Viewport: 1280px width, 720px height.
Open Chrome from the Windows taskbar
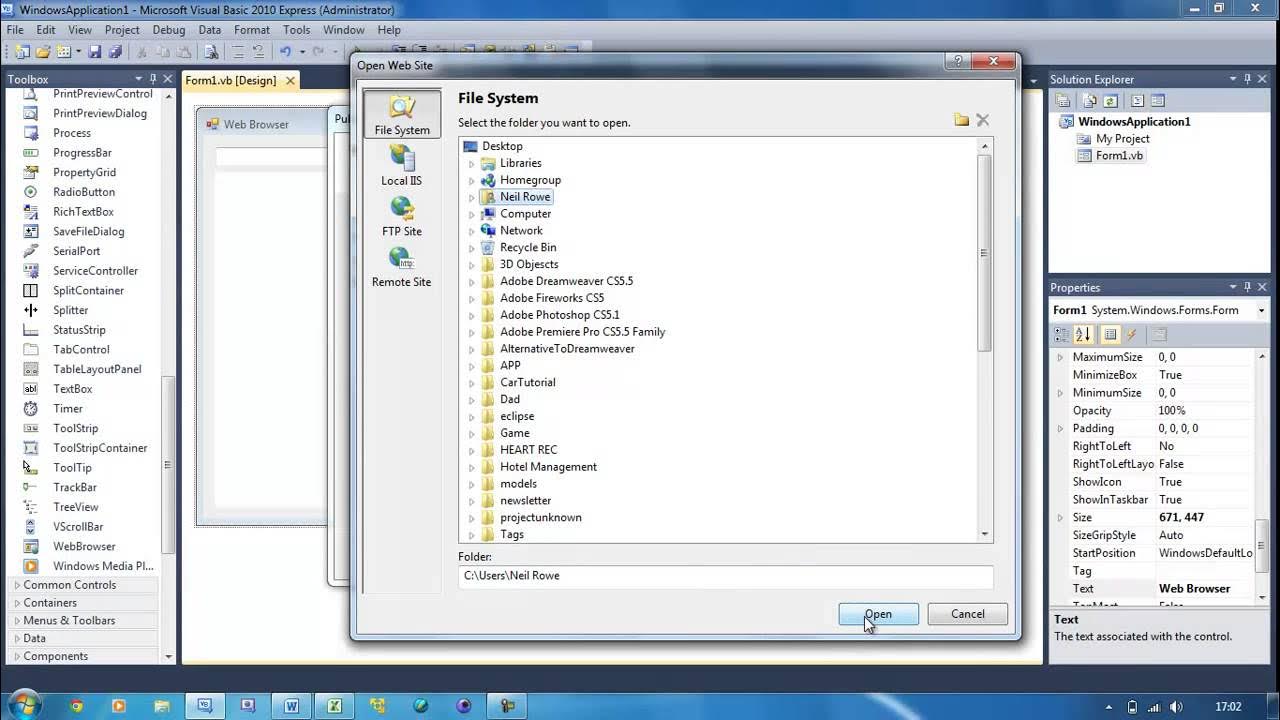pyautogui.click(x=77, y=706)
